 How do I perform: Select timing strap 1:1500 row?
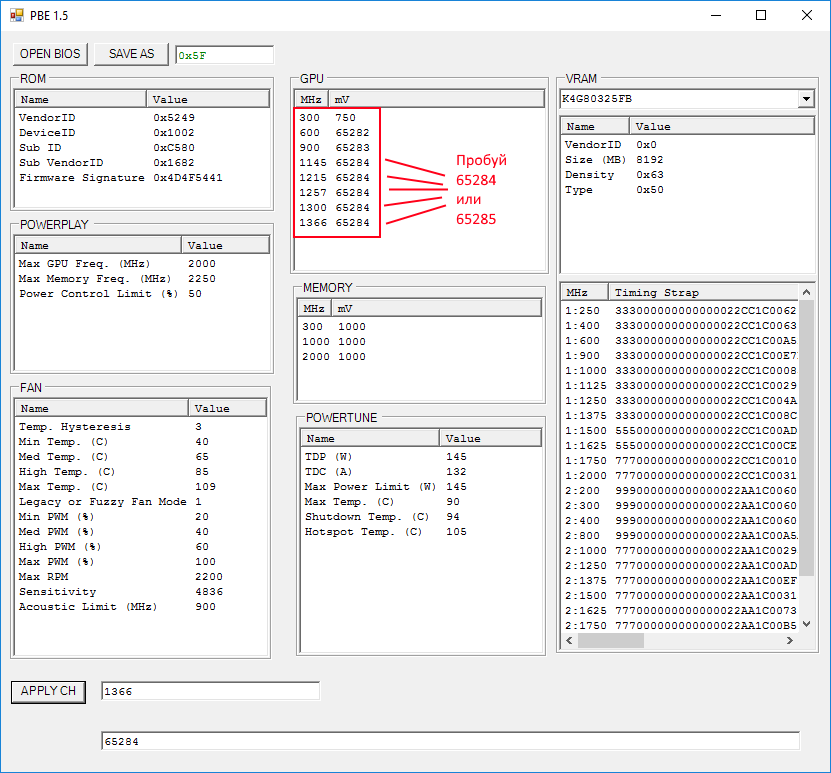tap(680, 431)
